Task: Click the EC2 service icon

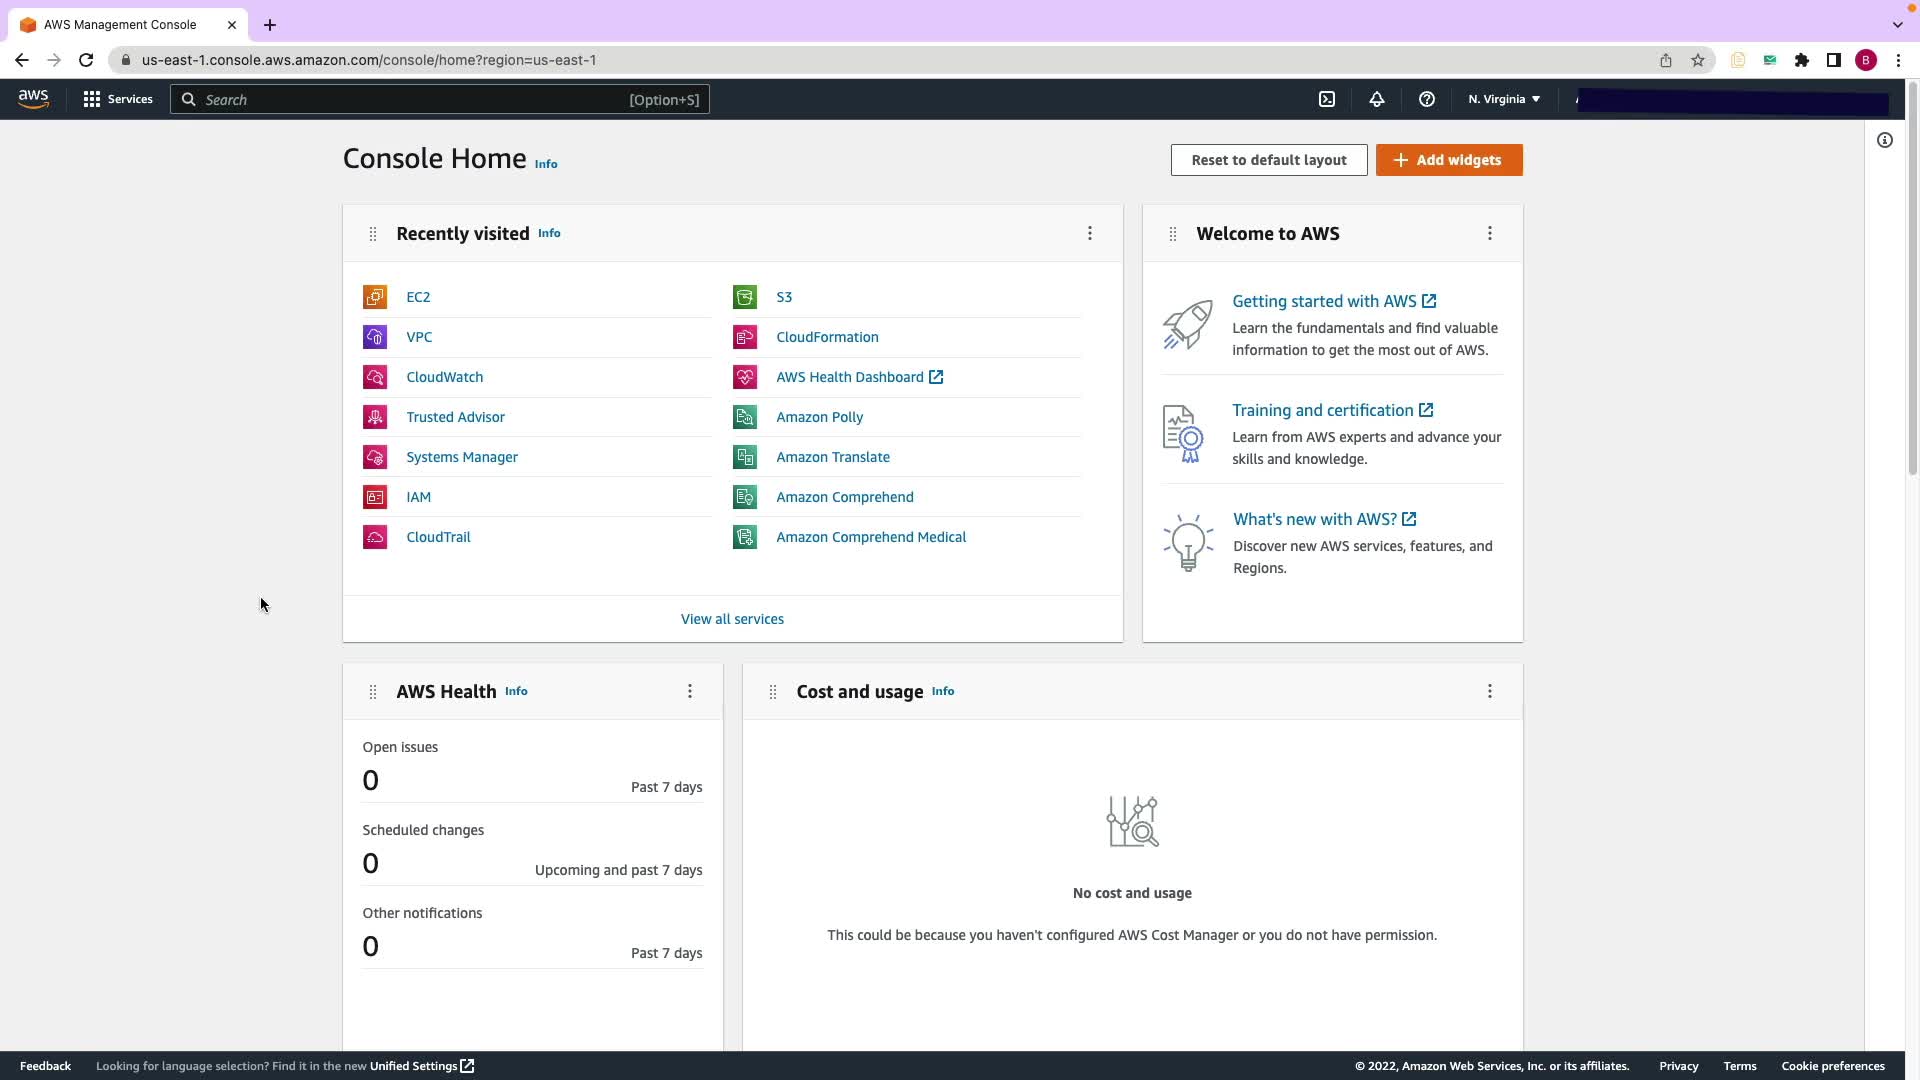Action: (x=375, y=297)
